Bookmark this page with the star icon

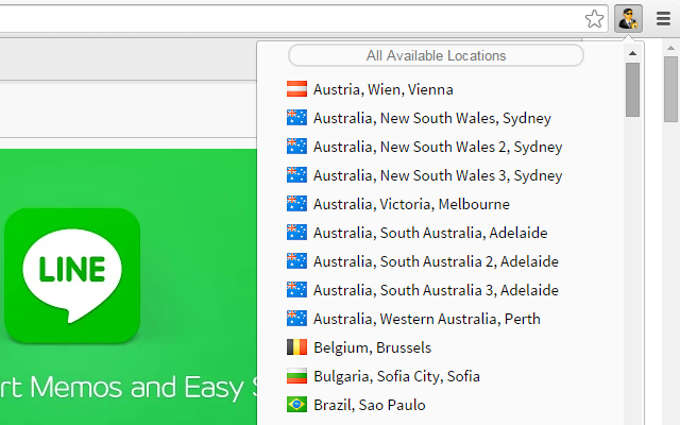click(594, 19)
